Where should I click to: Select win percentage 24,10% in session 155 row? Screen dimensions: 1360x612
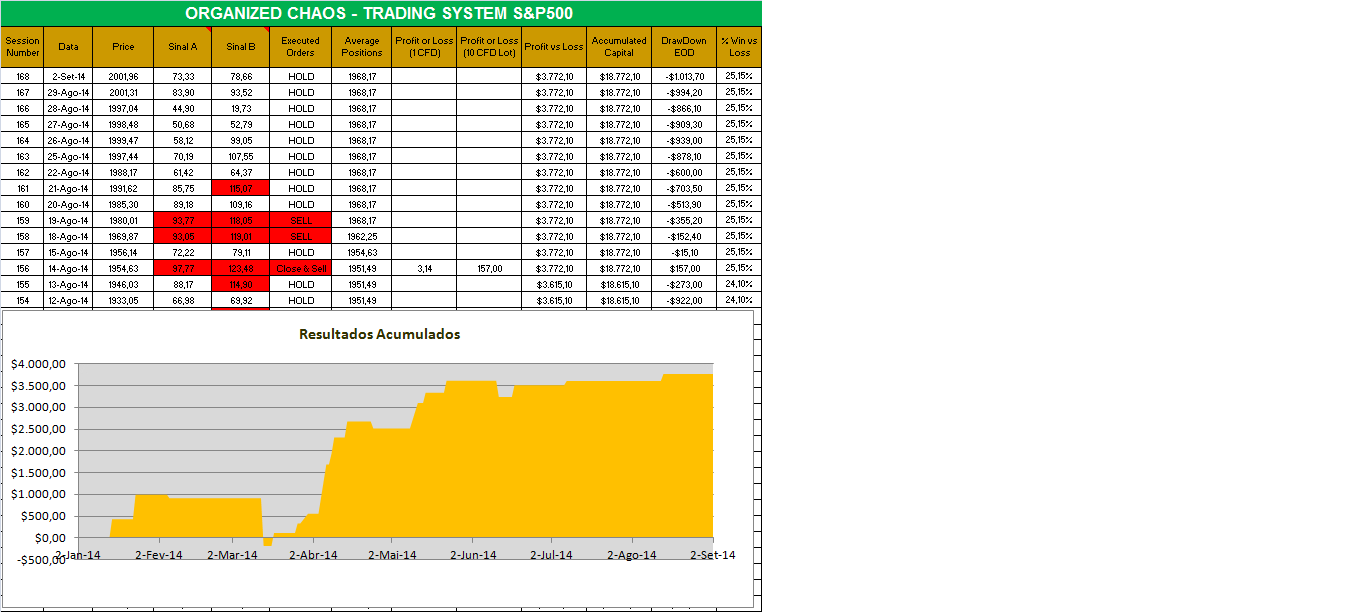coord(739,284)
